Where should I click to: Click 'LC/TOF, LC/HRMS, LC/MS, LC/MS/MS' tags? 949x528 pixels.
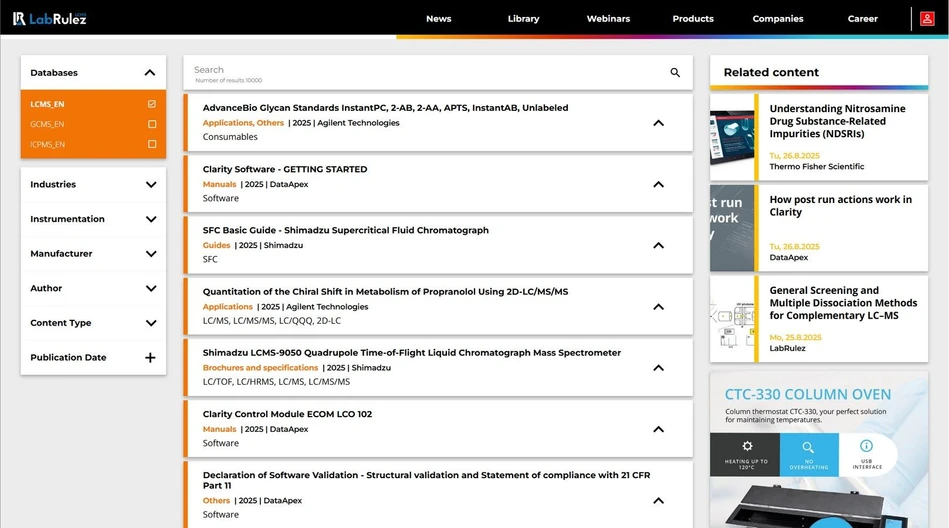click(277, 382)
